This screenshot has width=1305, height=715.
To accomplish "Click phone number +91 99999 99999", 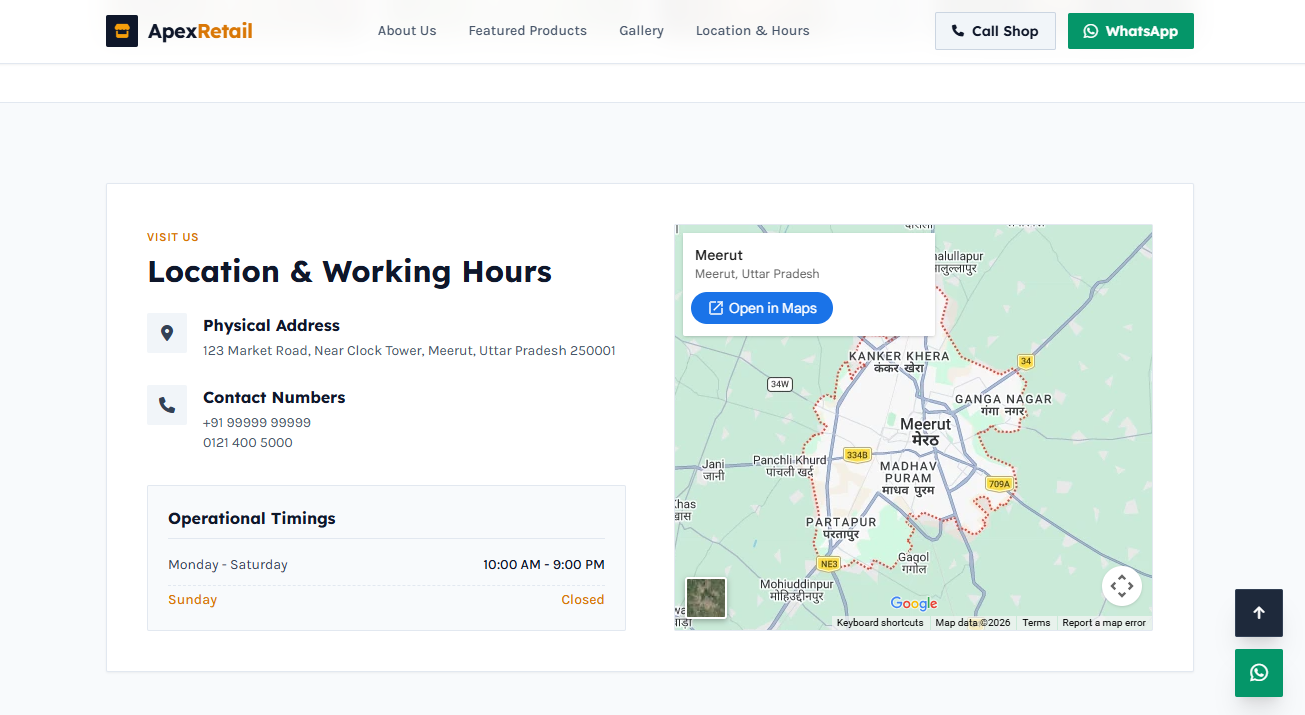I will pyautogui.click(x=257, y=423).
